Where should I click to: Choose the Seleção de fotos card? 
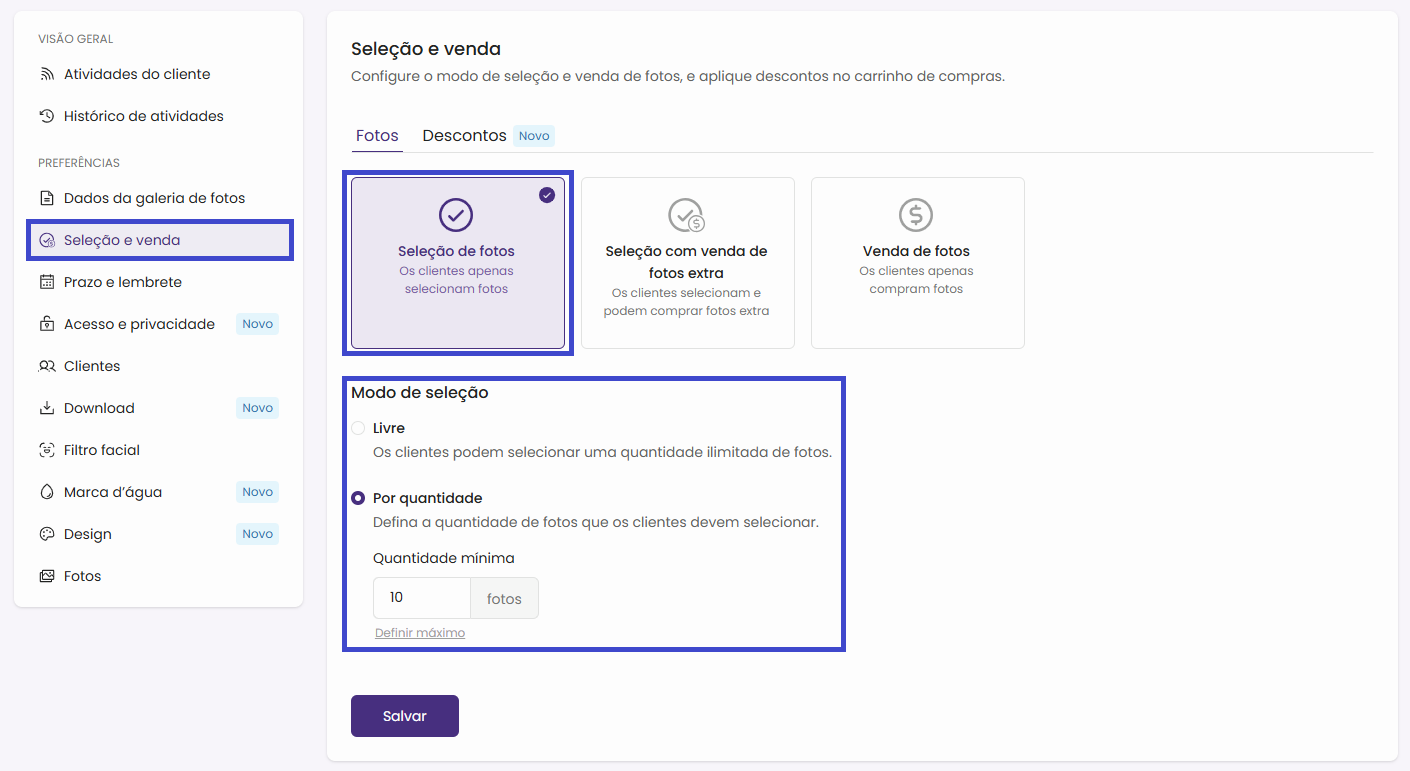tap(457, 263)
